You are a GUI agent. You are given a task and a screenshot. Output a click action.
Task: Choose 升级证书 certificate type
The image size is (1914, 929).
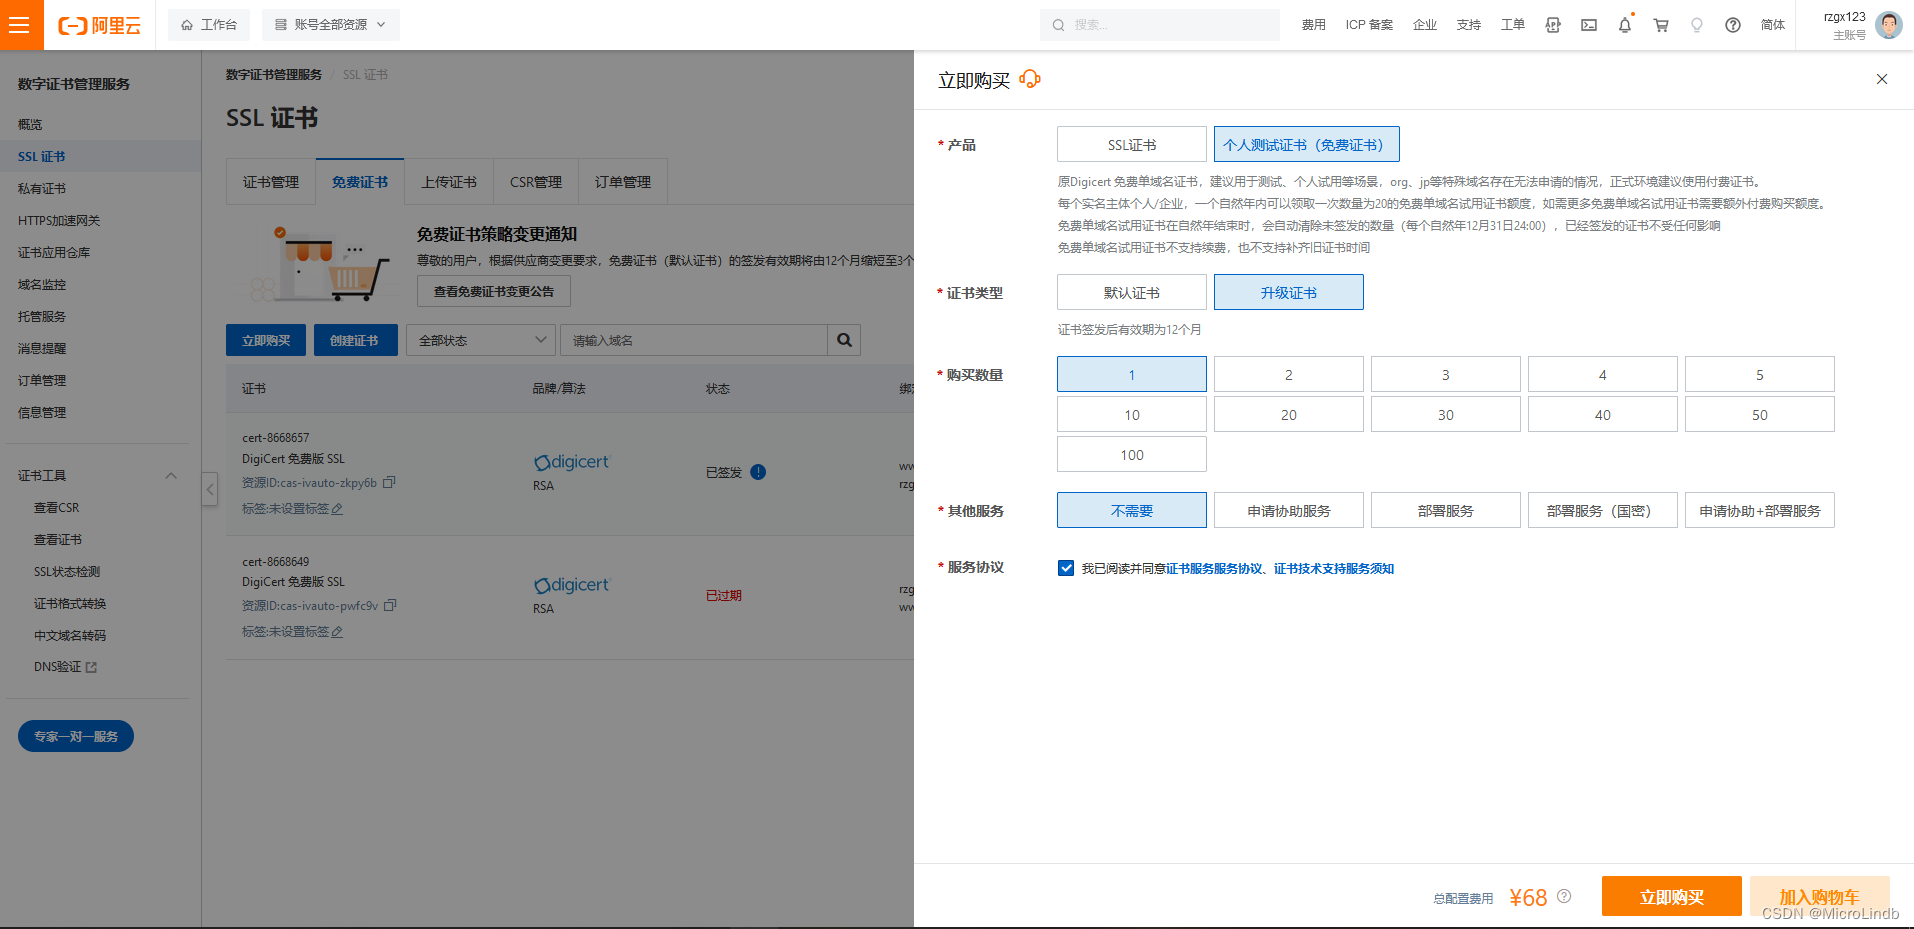tap(1289, 292)
